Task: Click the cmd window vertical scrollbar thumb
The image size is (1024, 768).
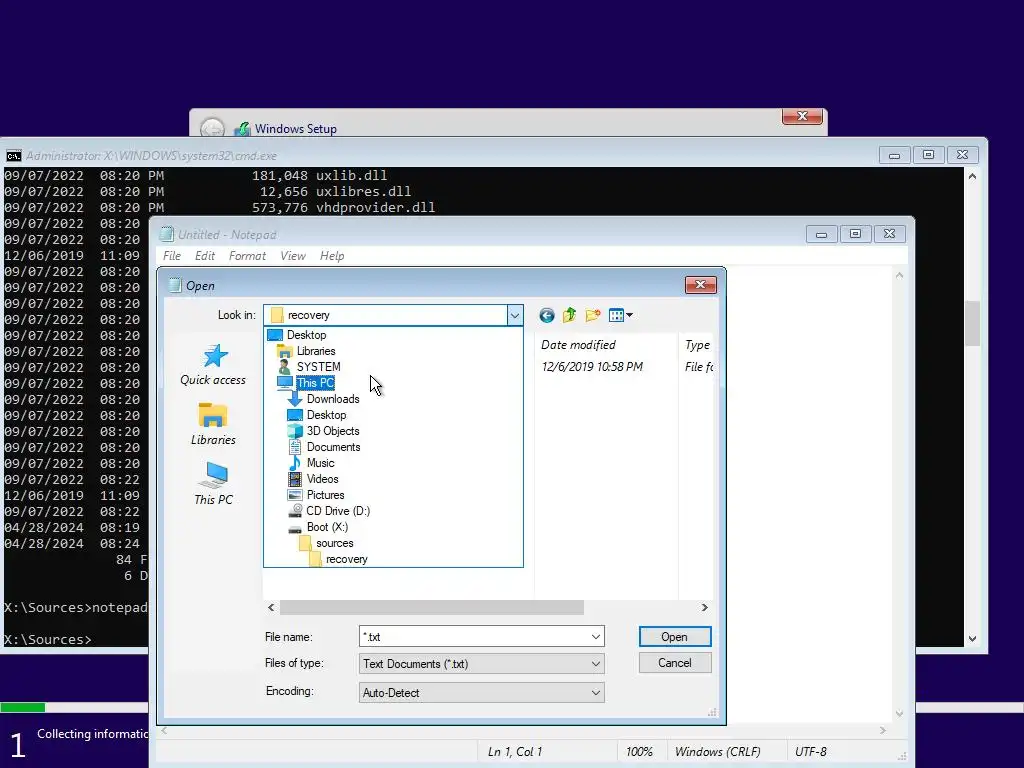Action: point(972,324)
